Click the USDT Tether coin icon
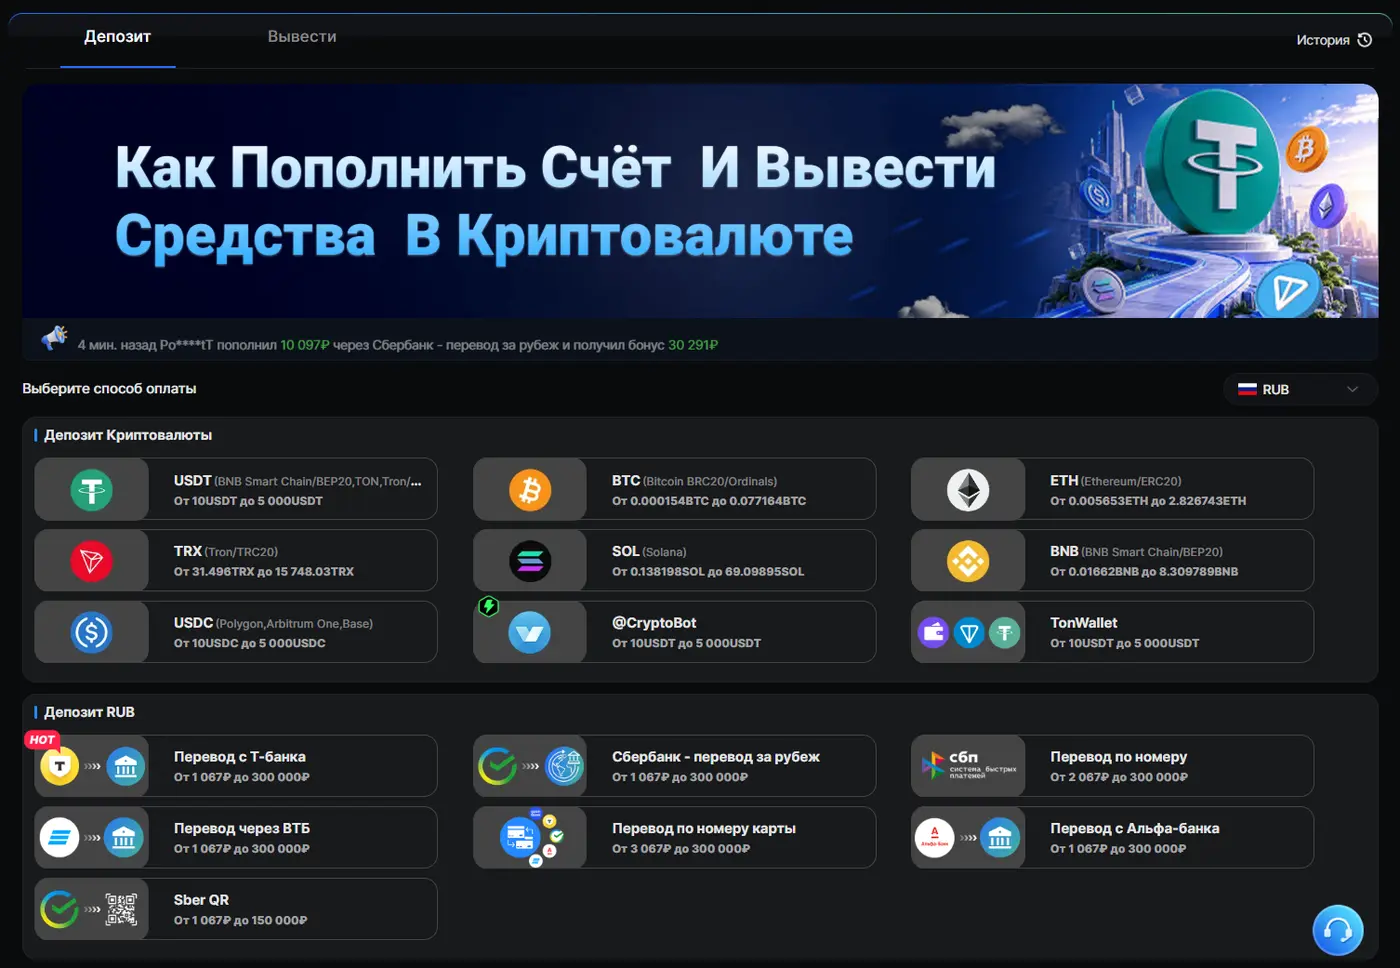1400x968 pixels. pyautogui.click(x=91, y=490)
